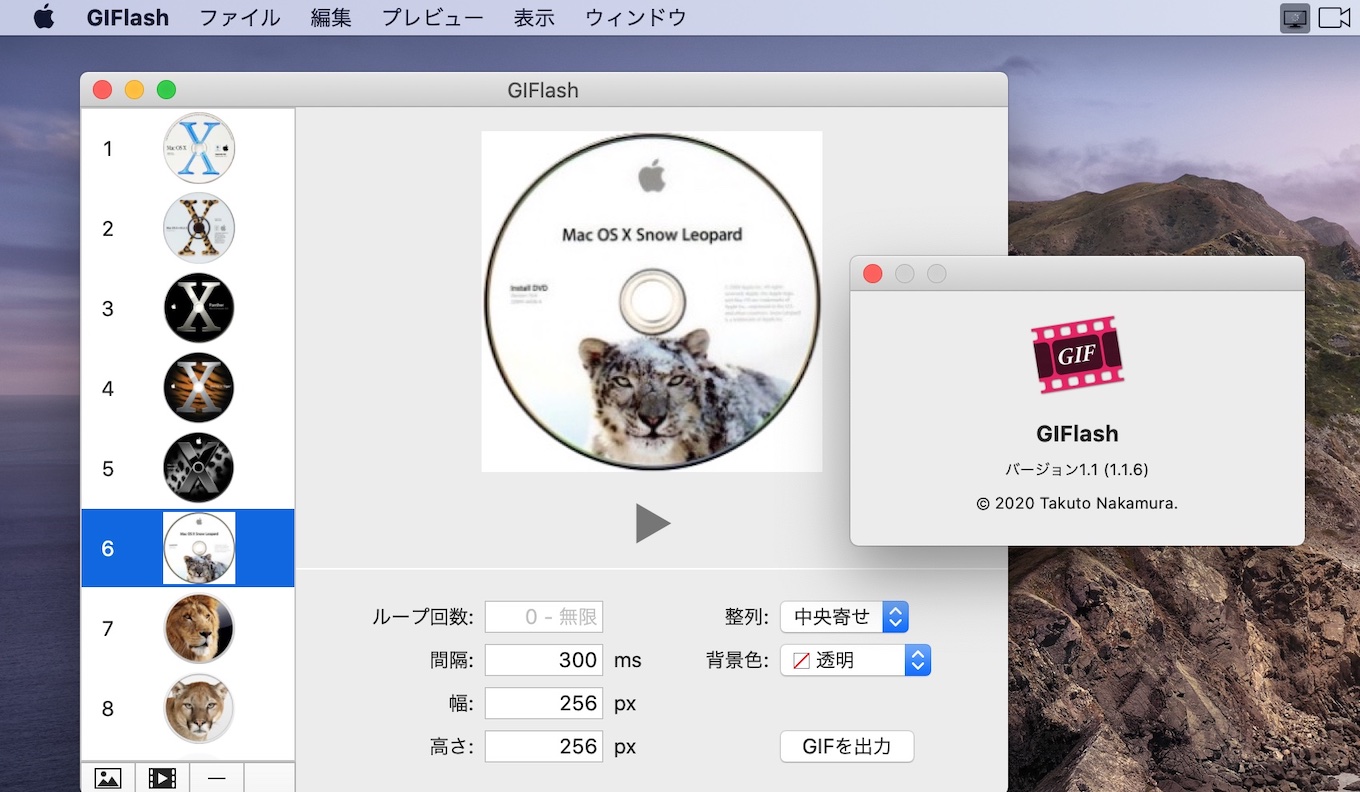
Task: Play the GIF preview
Action: (x=652, y=523)
